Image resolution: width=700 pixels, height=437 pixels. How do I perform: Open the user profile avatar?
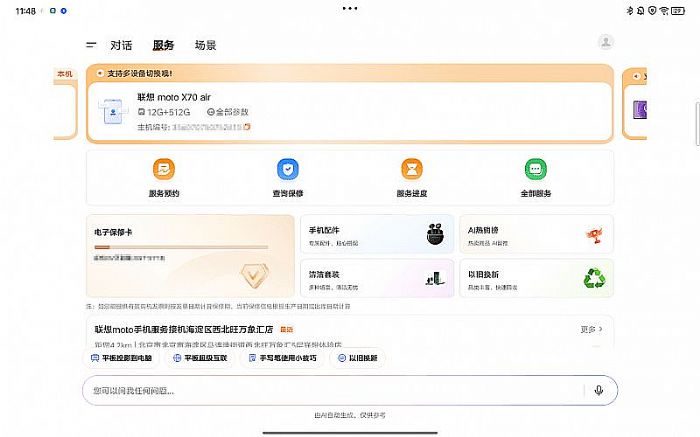tap(605, 42)
